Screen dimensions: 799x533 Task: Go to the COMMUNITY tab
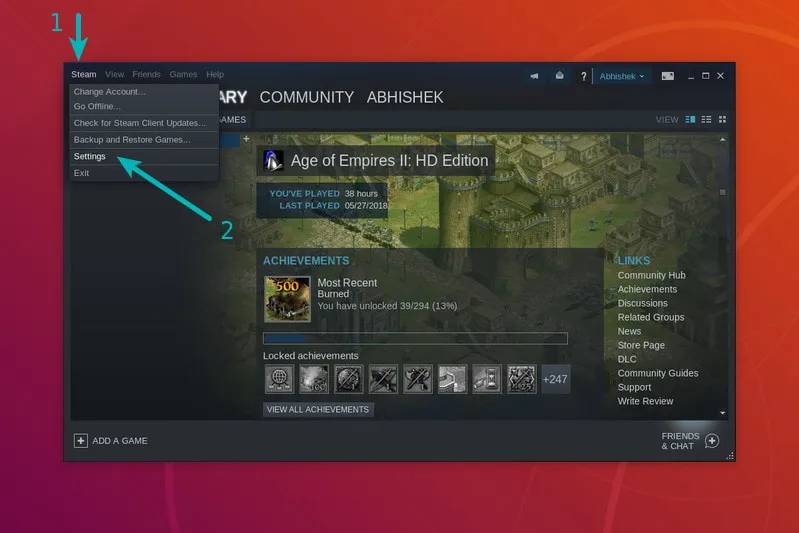coord(307,97)
